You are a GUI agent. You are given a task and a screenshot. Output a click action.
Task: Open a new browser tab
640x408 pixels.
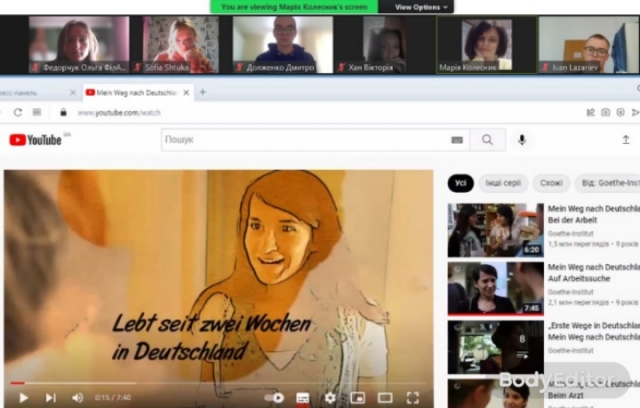tap(202, 92)
